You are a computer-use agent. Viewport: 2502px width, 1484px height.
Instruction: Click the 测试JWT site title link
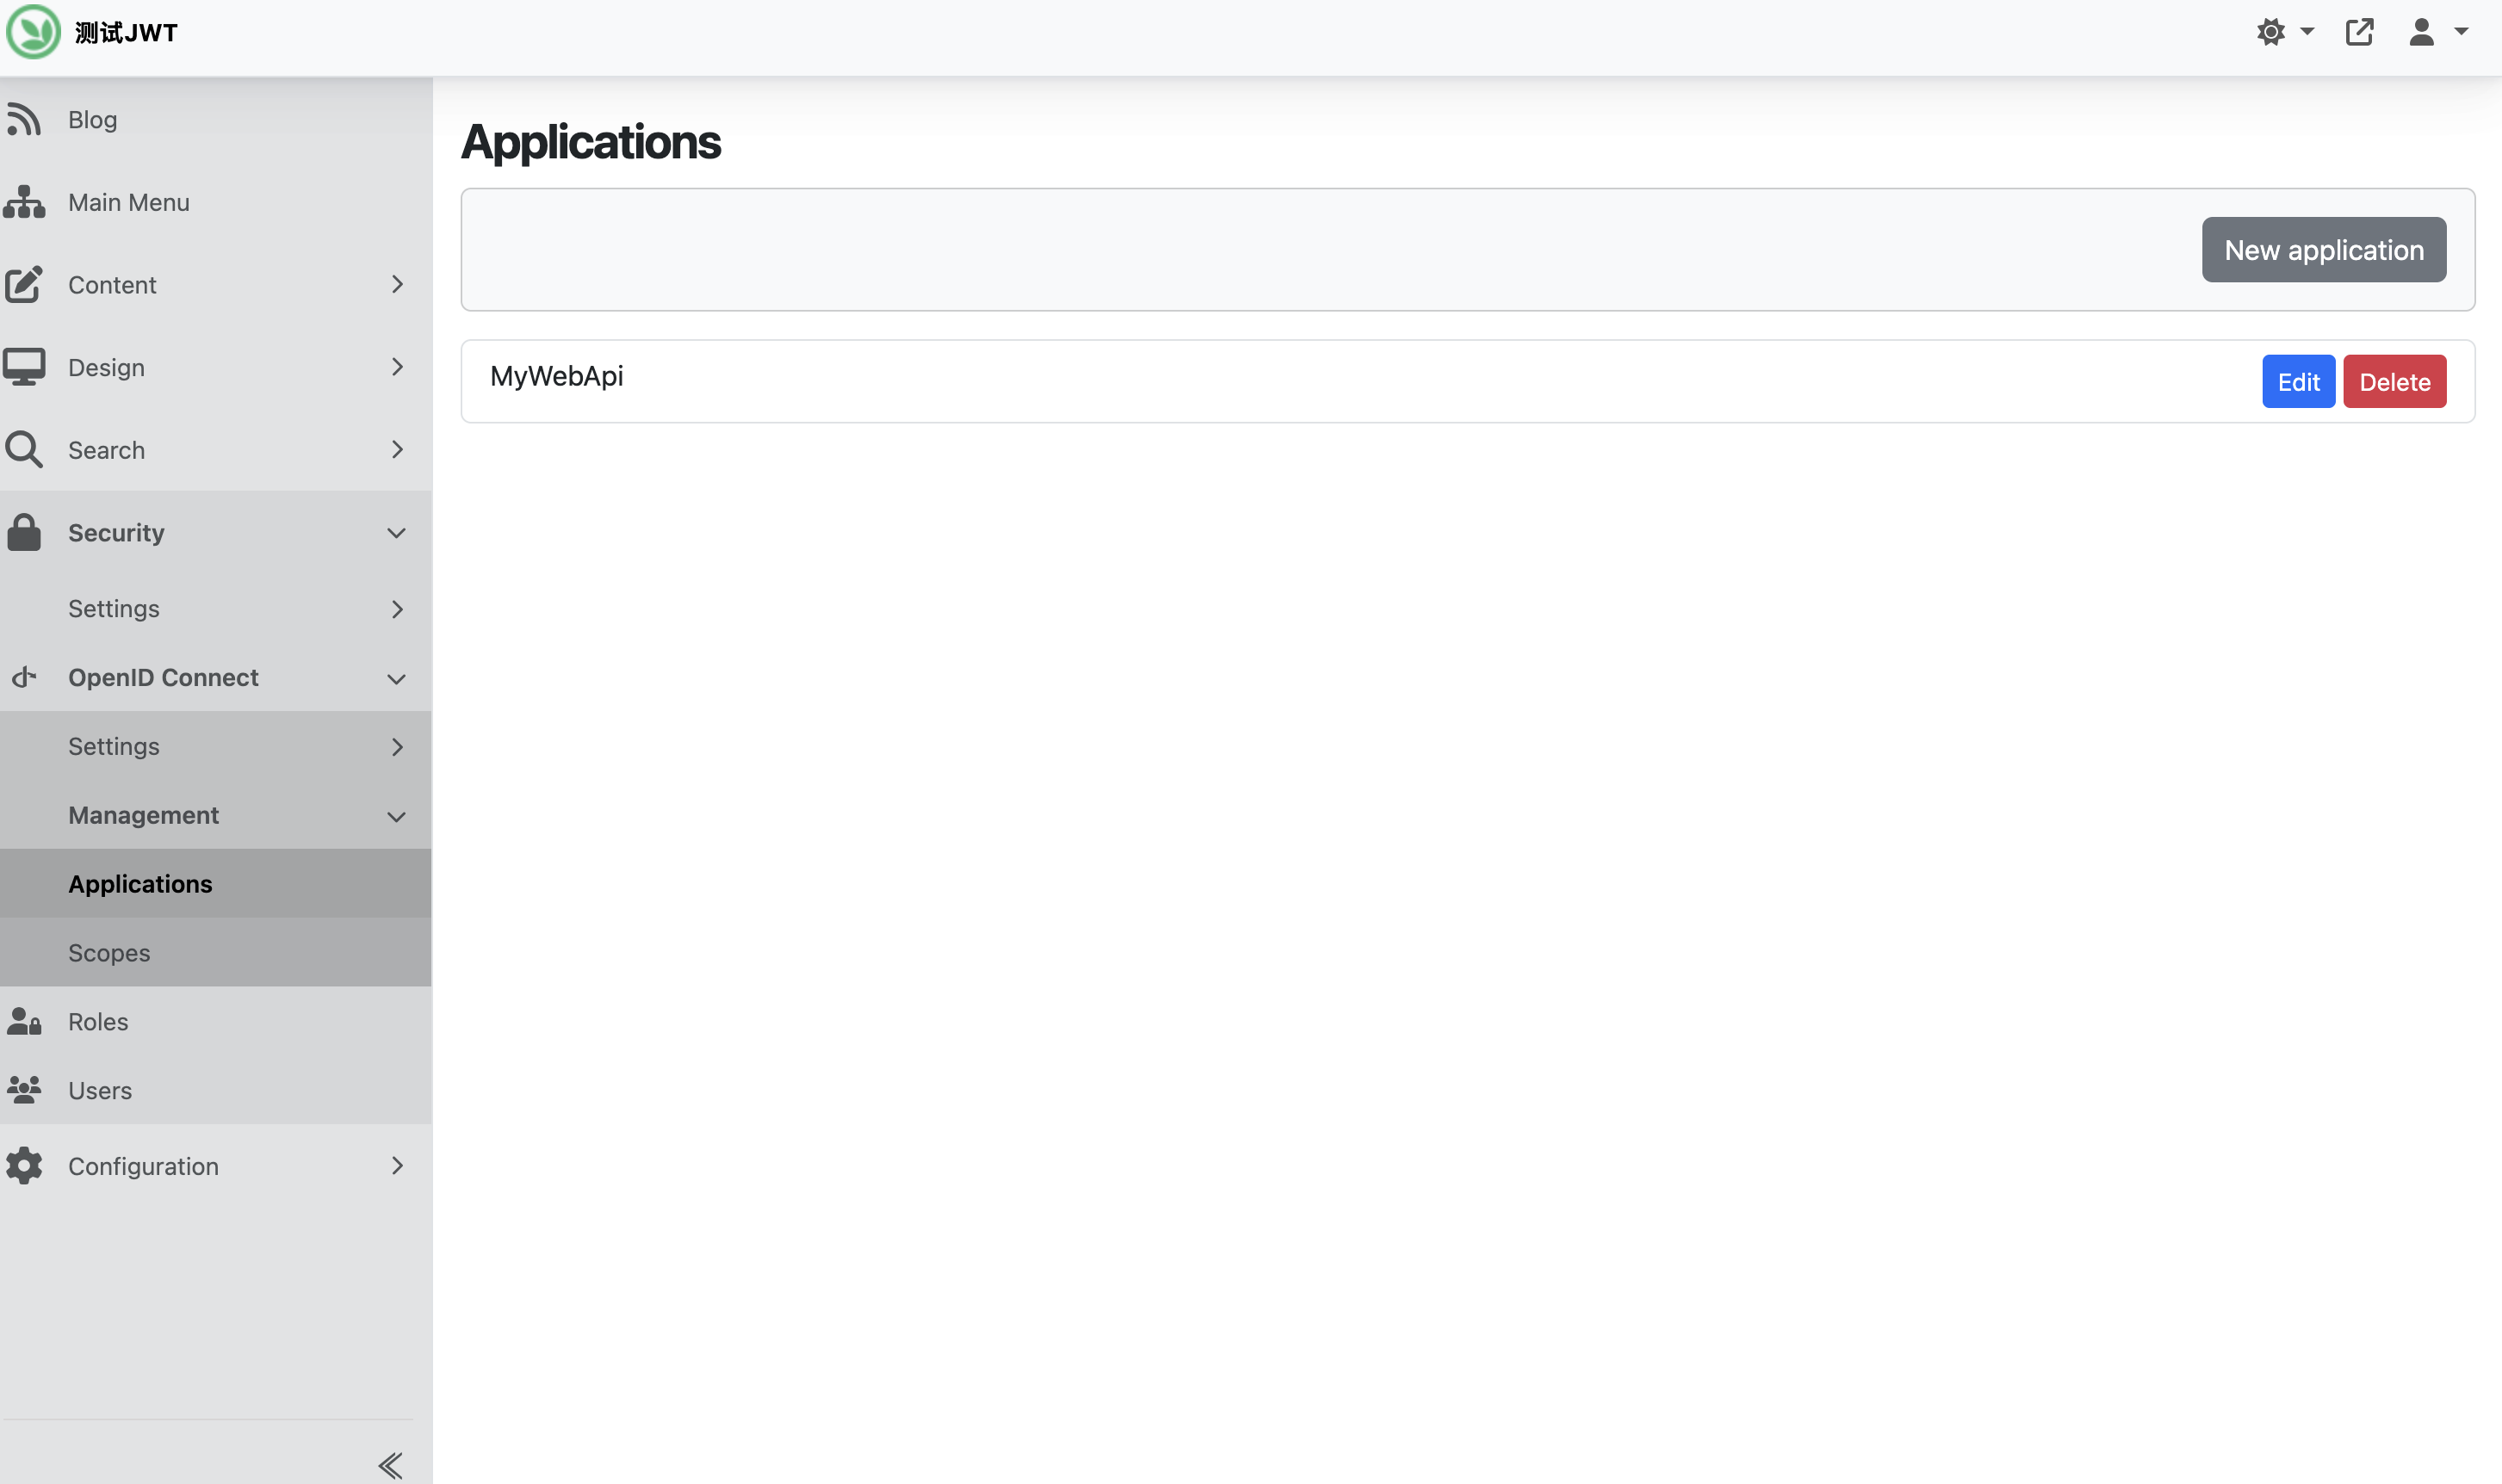tap(126, 32)
